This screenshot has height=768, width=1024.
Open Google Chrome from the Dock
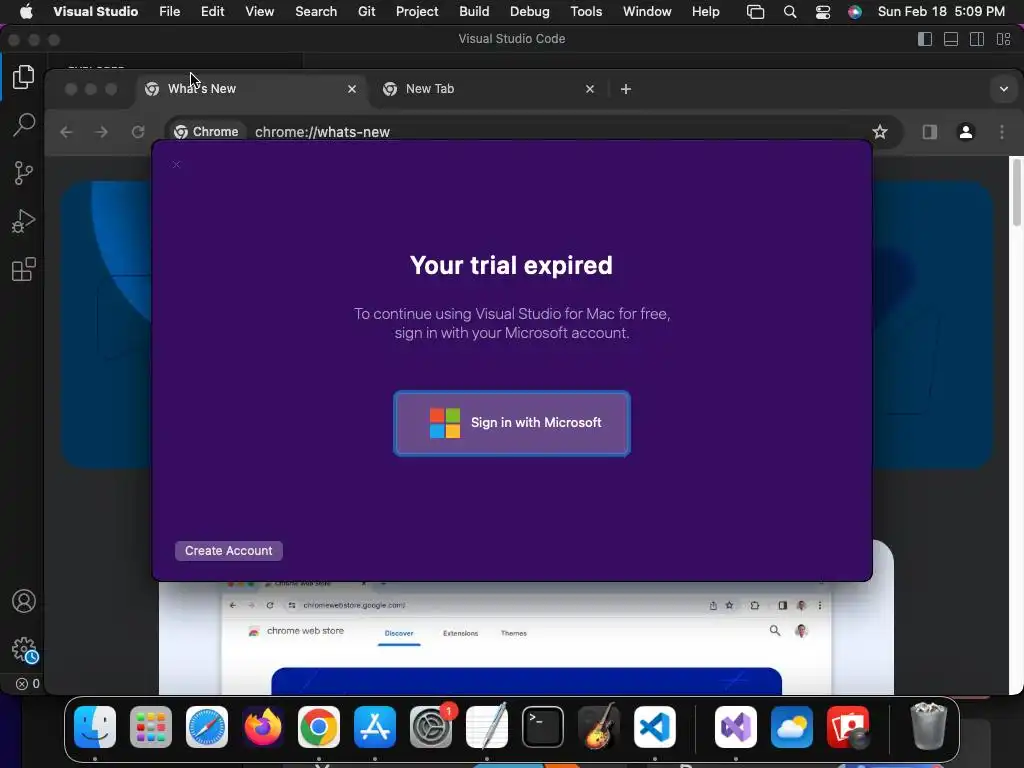[319, 727]
